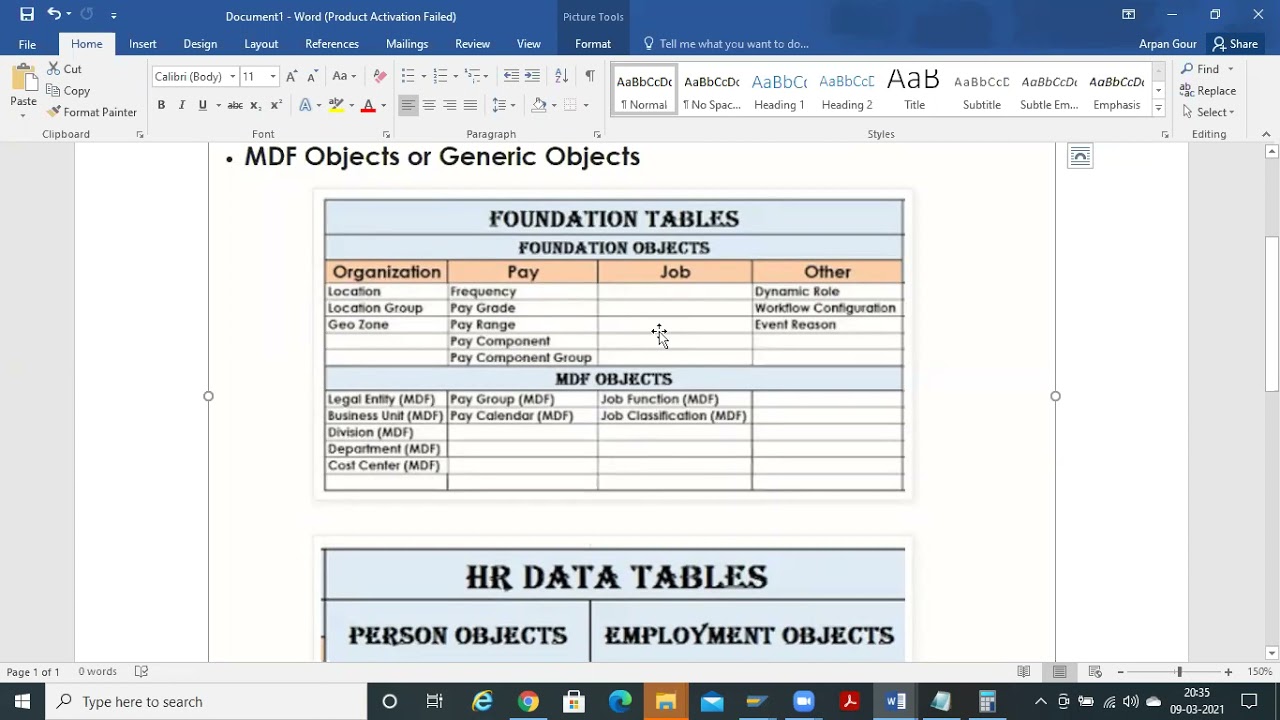Justify the paragraph text
The height and width of the screenshot is (720, 1280).
pyautogui.click(x=470, y=105)
